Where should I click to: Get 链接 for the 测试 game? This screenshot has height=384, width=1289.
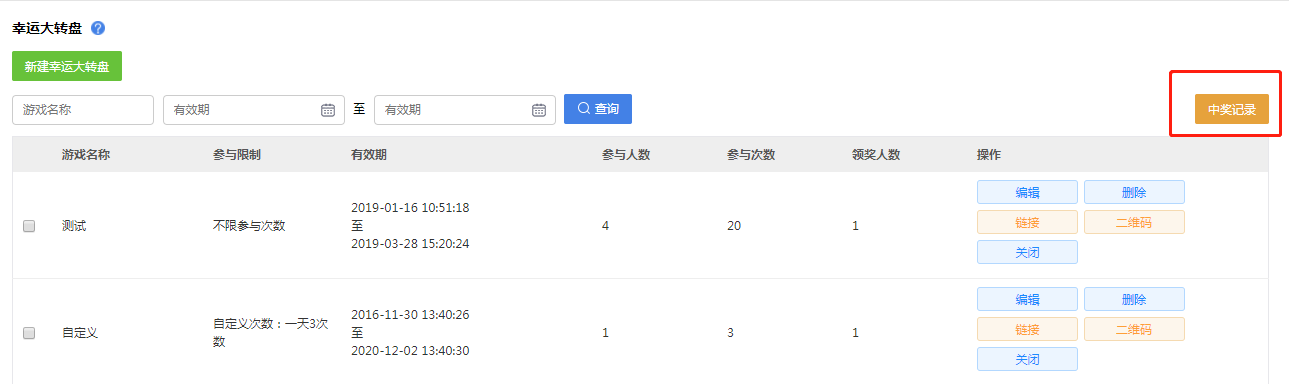coord(1027,222)
